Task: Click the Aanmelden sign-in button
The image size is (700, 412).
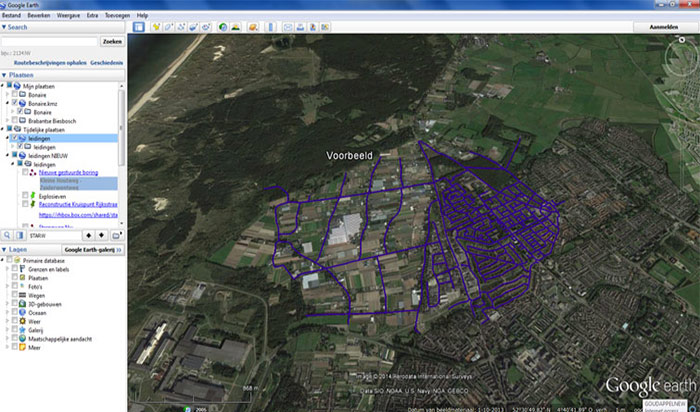Action: (664, 27)
